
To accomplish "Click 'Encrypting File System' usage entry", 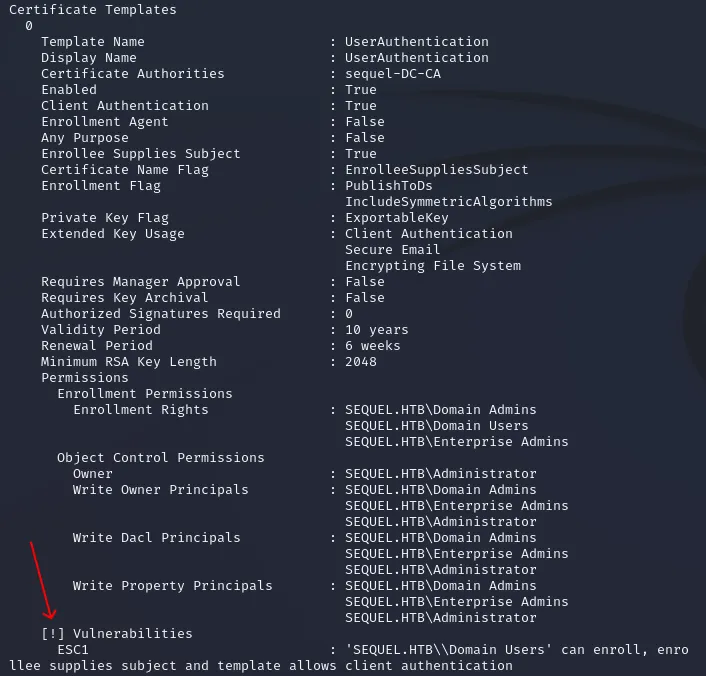I will pyautogui.click(x=433, y=266).
